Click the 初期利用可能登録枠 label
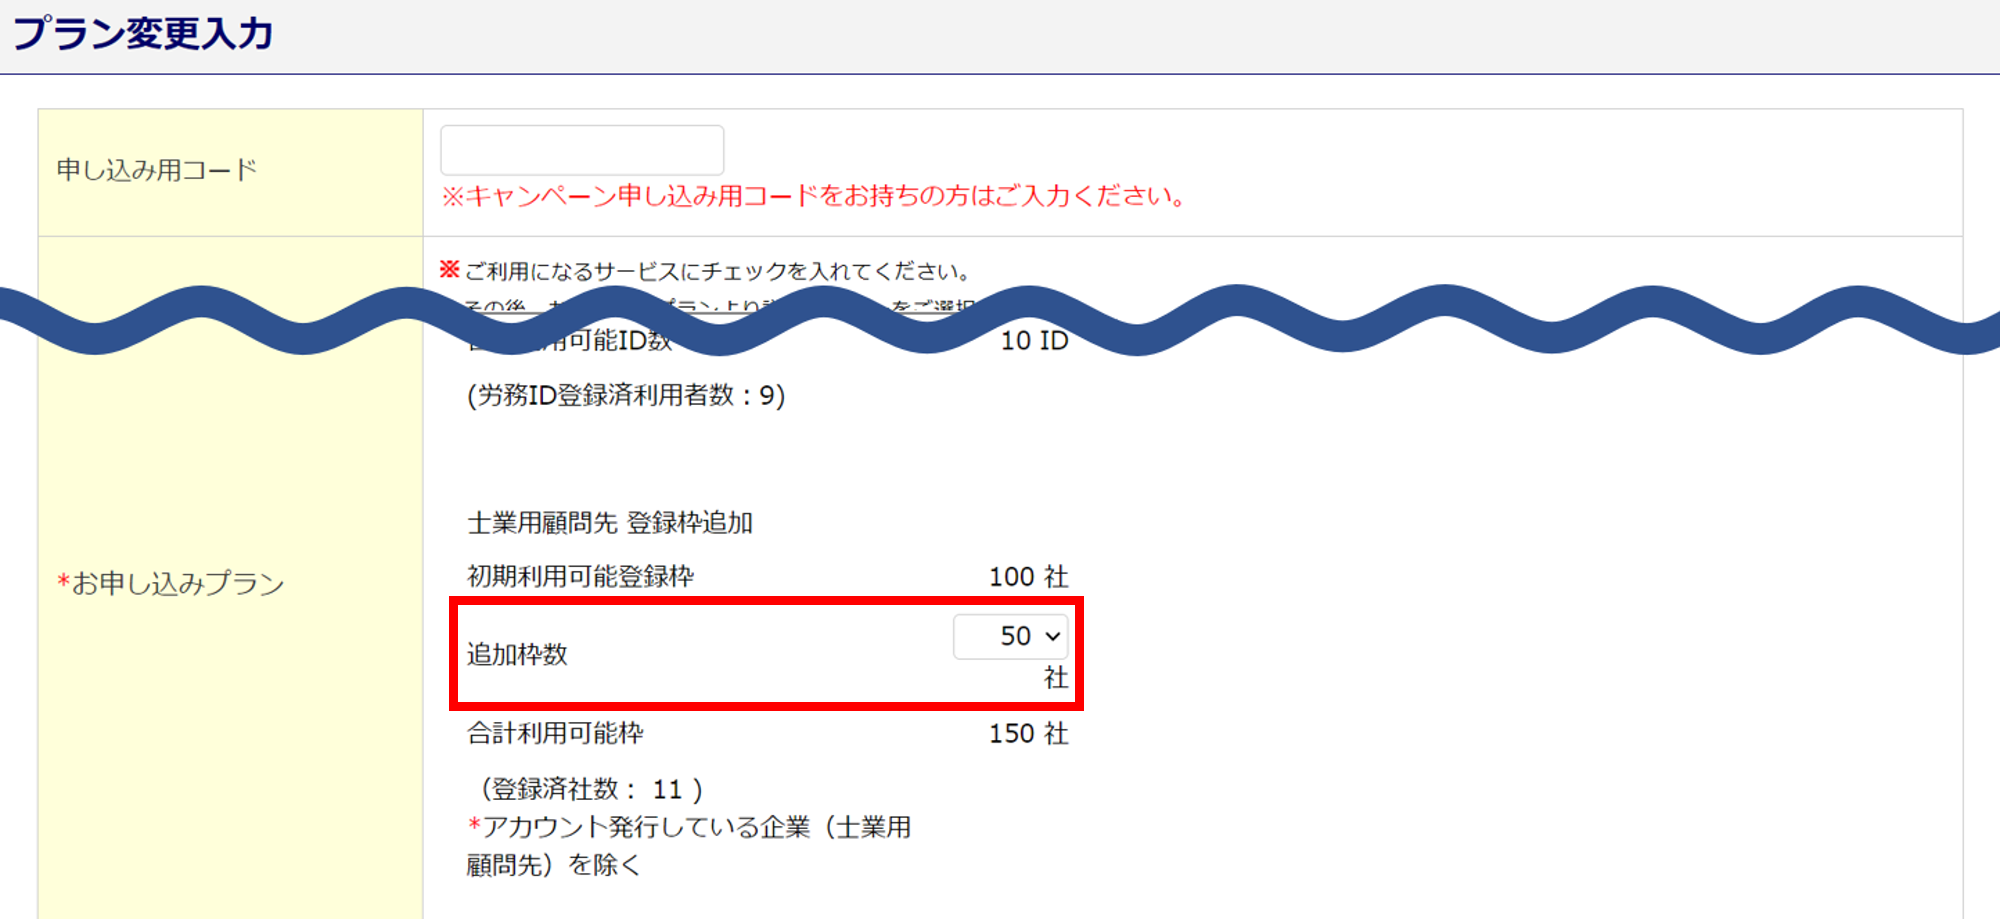 pos(581,577)
